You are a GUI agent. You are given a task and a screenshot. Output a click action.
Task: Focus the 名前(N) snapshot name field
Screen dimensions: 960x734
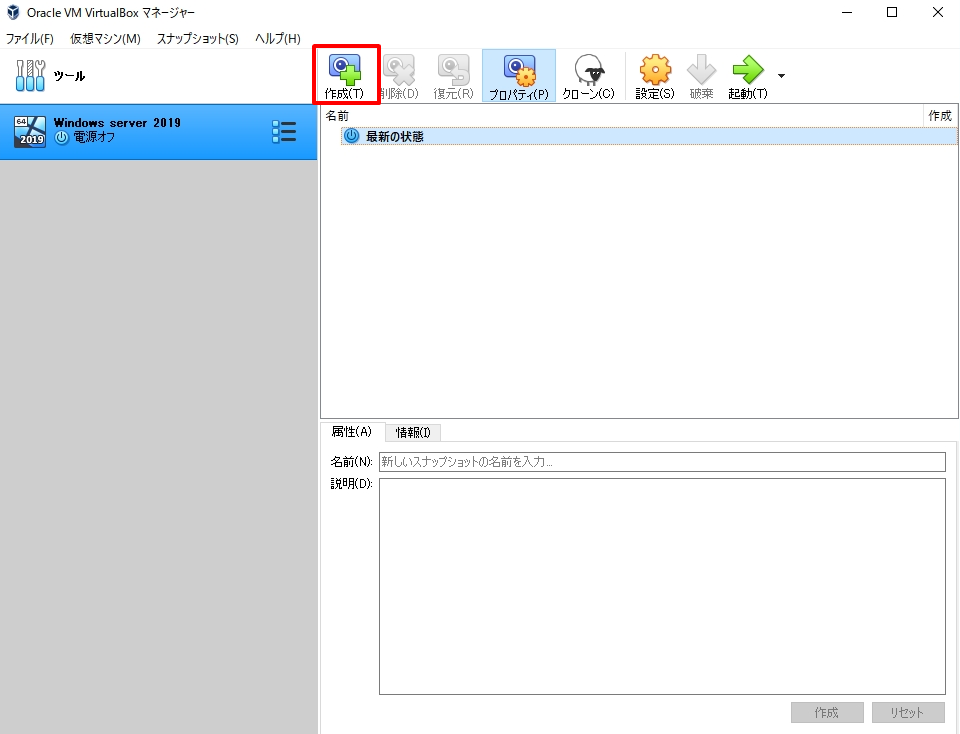click(x=662, y=462)
